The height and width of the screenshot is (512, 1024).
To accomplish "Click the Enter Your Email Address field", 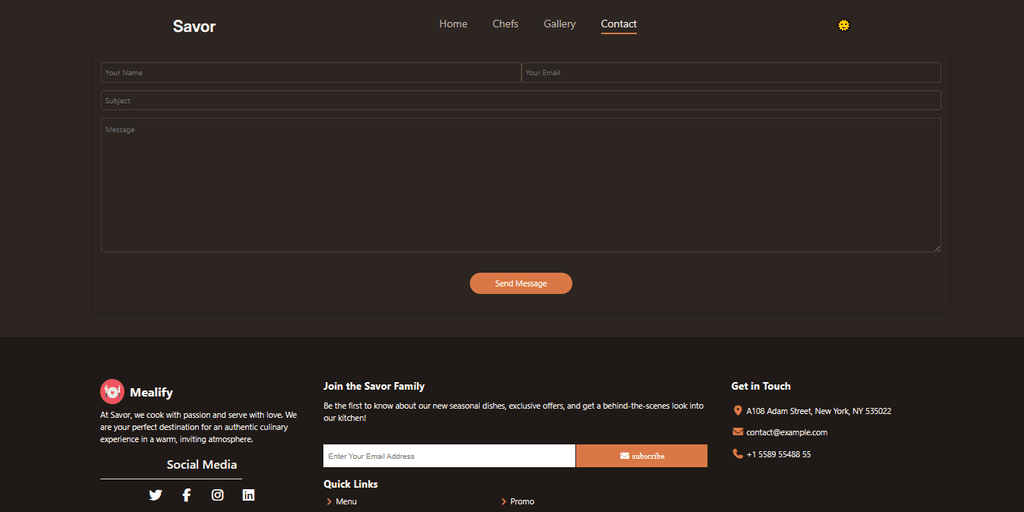I will pyautogui.click(x=448, y=456).
